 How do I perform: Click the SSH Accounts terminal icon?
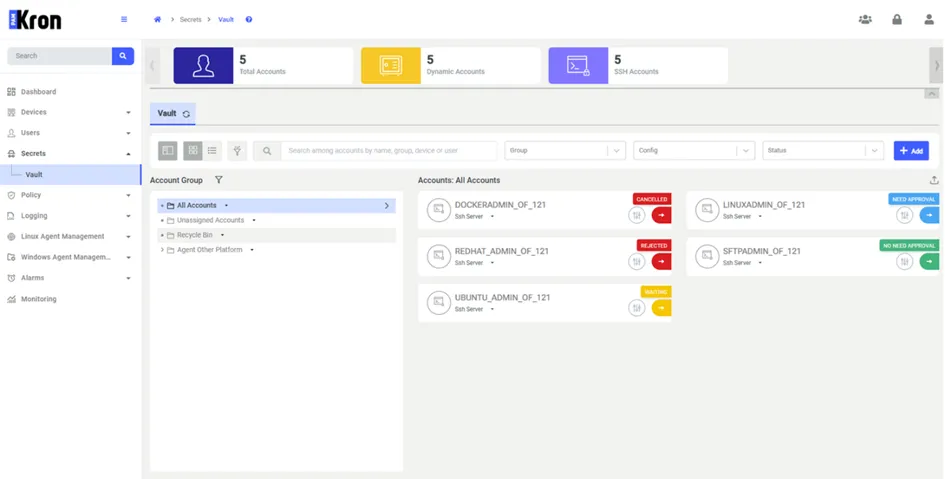coord(578,66)
